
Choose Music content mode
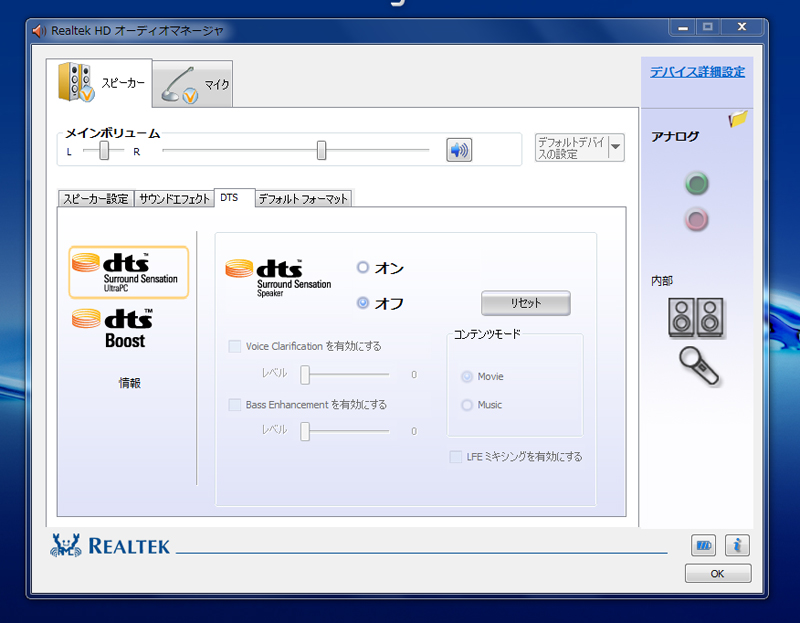click(x=467, y=405)
